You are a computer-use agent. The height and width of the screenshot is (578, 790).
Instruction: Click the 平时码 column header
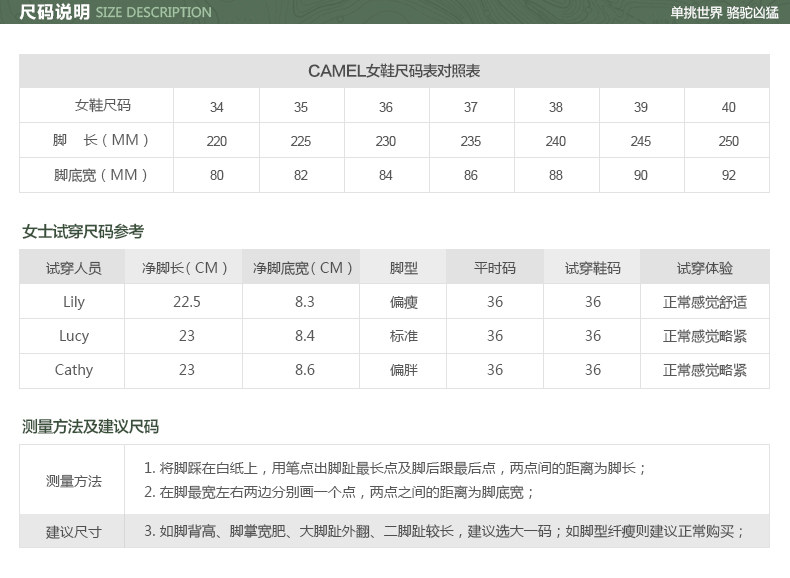(x=495, y=268)
